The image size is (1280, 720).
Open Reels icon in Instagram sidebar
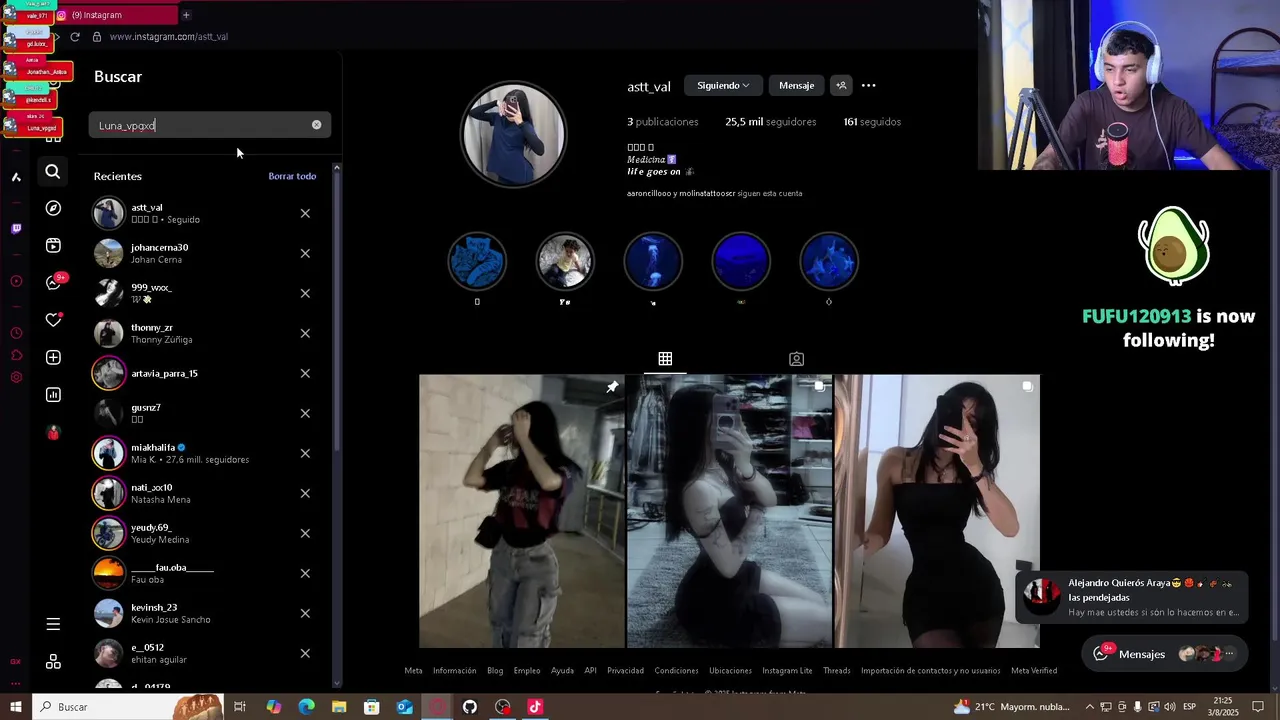[53, 245]
